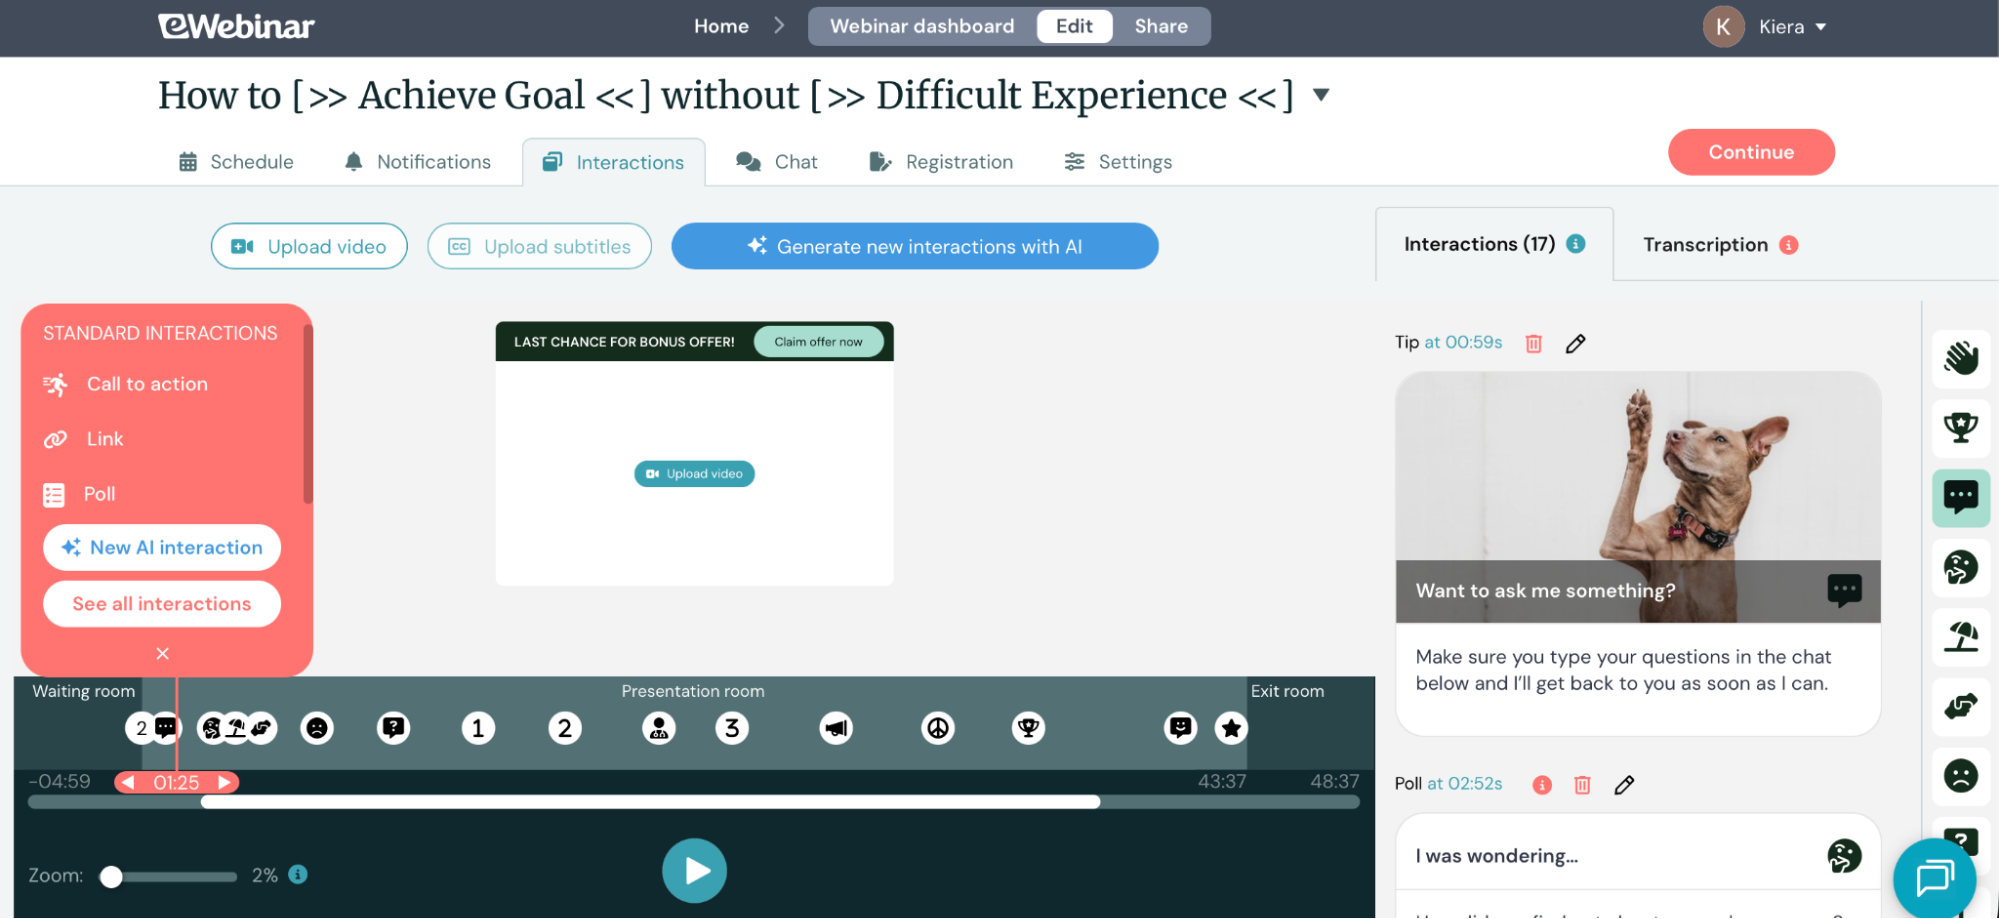Select the handshake interaction icon
Screen dimensions: 1999x919
[x=1960, y=707]
